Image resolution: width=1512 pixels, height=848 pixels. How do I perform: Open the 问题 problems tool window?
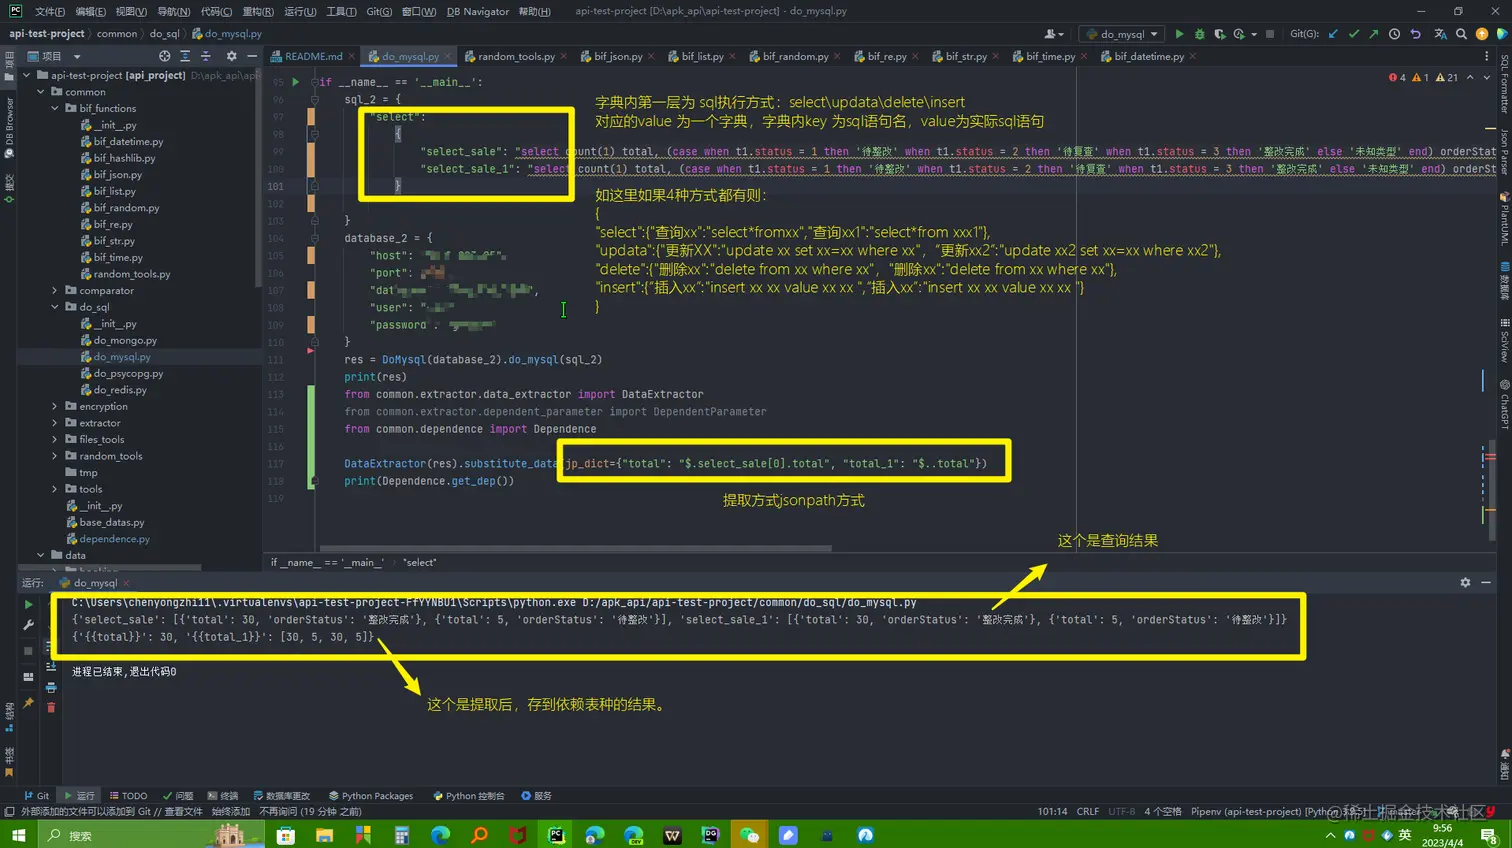(x=178, y=796)
